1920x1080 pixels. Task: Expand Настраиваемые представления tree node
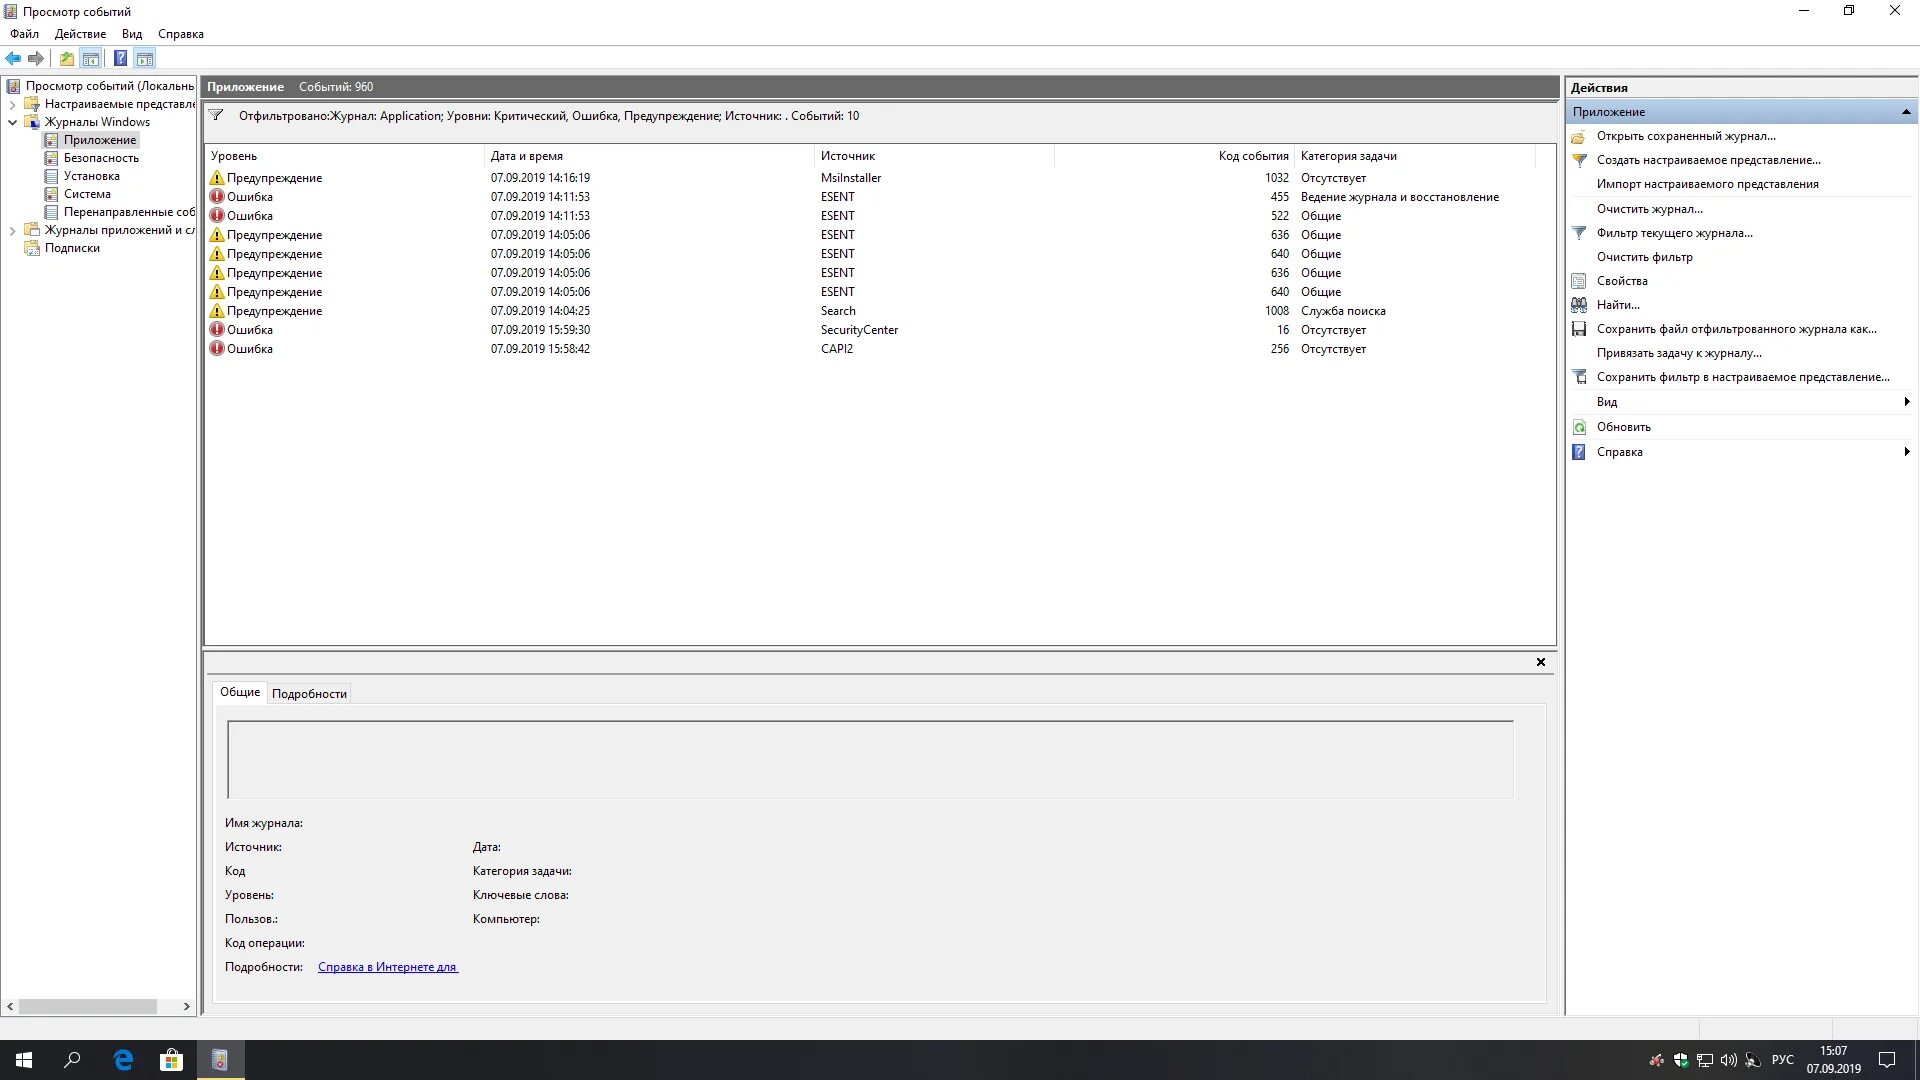pos(13,104)
